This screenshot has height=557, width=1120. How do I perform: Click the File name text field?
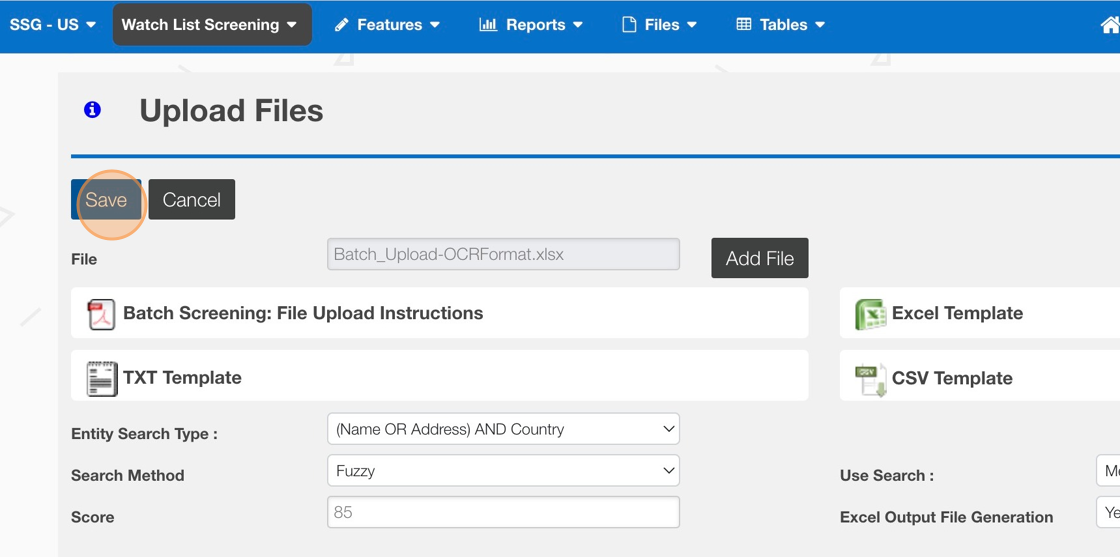tap(503, 255)
